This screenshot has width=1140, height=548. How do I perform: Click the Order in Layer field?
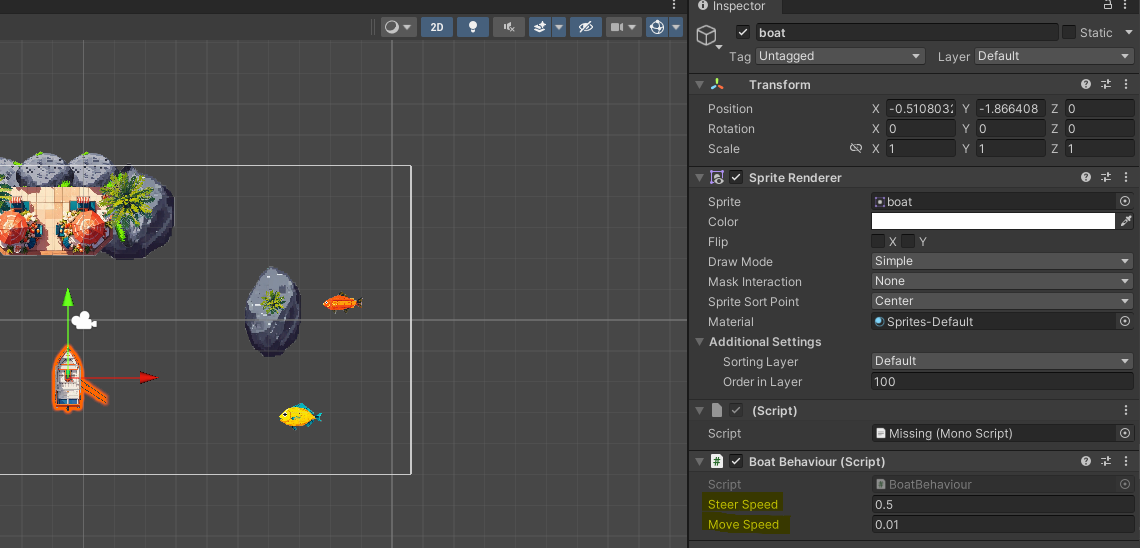tap(1002, 382)
